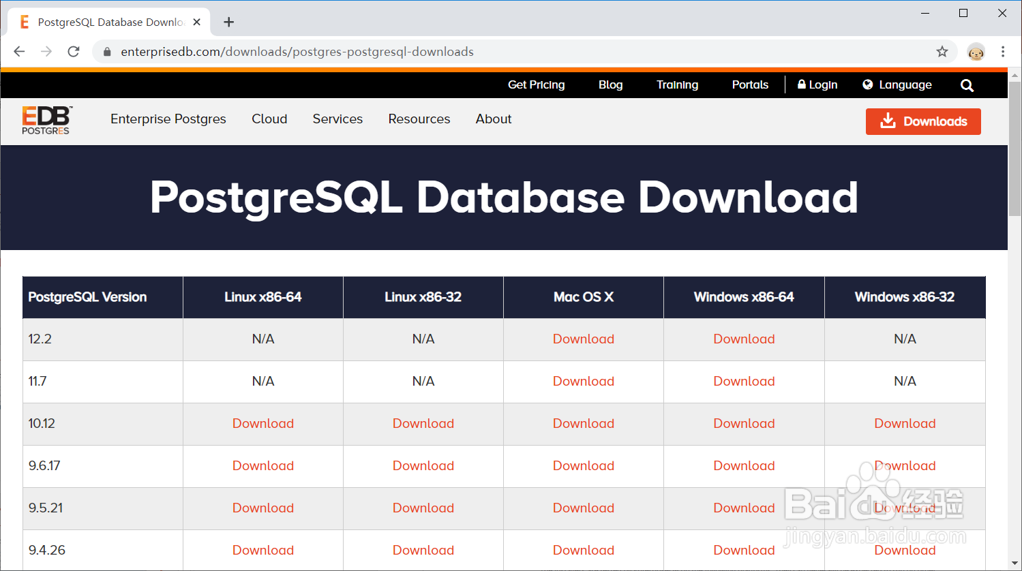Screen dimensions: 1022x571
Task: Open a new browser tab
Action: point(229,22)
